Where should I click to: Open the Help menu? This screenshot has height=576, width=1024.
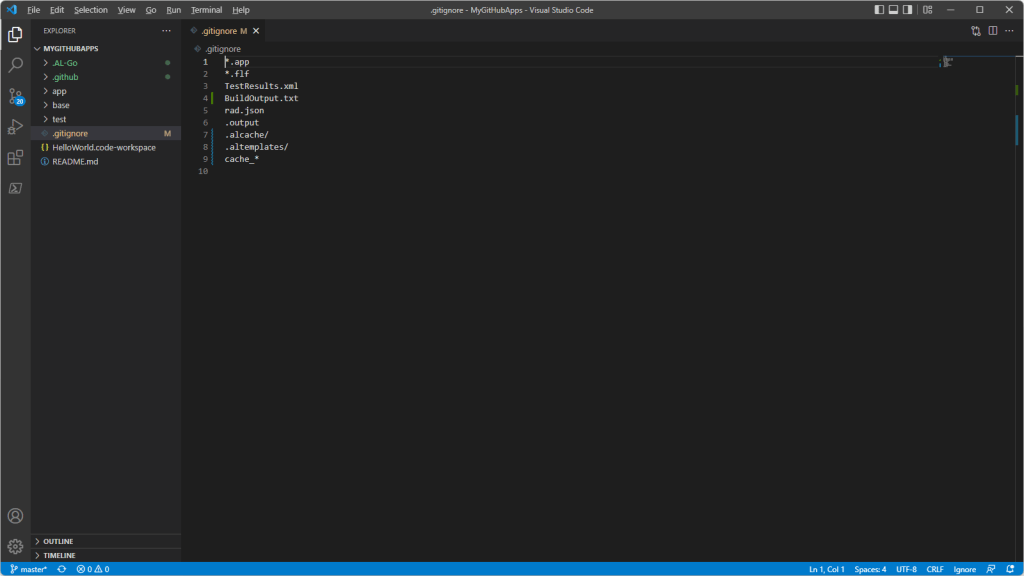pos(241,10)
